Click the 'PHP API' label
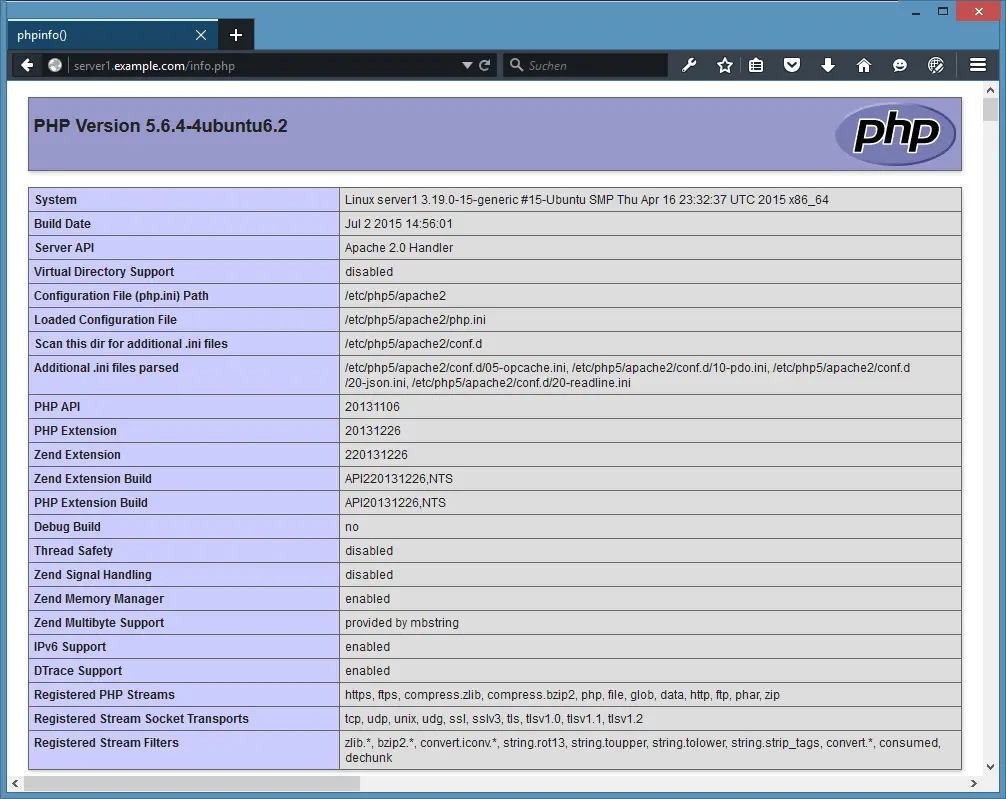Viewport: 1006px width, 799px height. [57, 407]
